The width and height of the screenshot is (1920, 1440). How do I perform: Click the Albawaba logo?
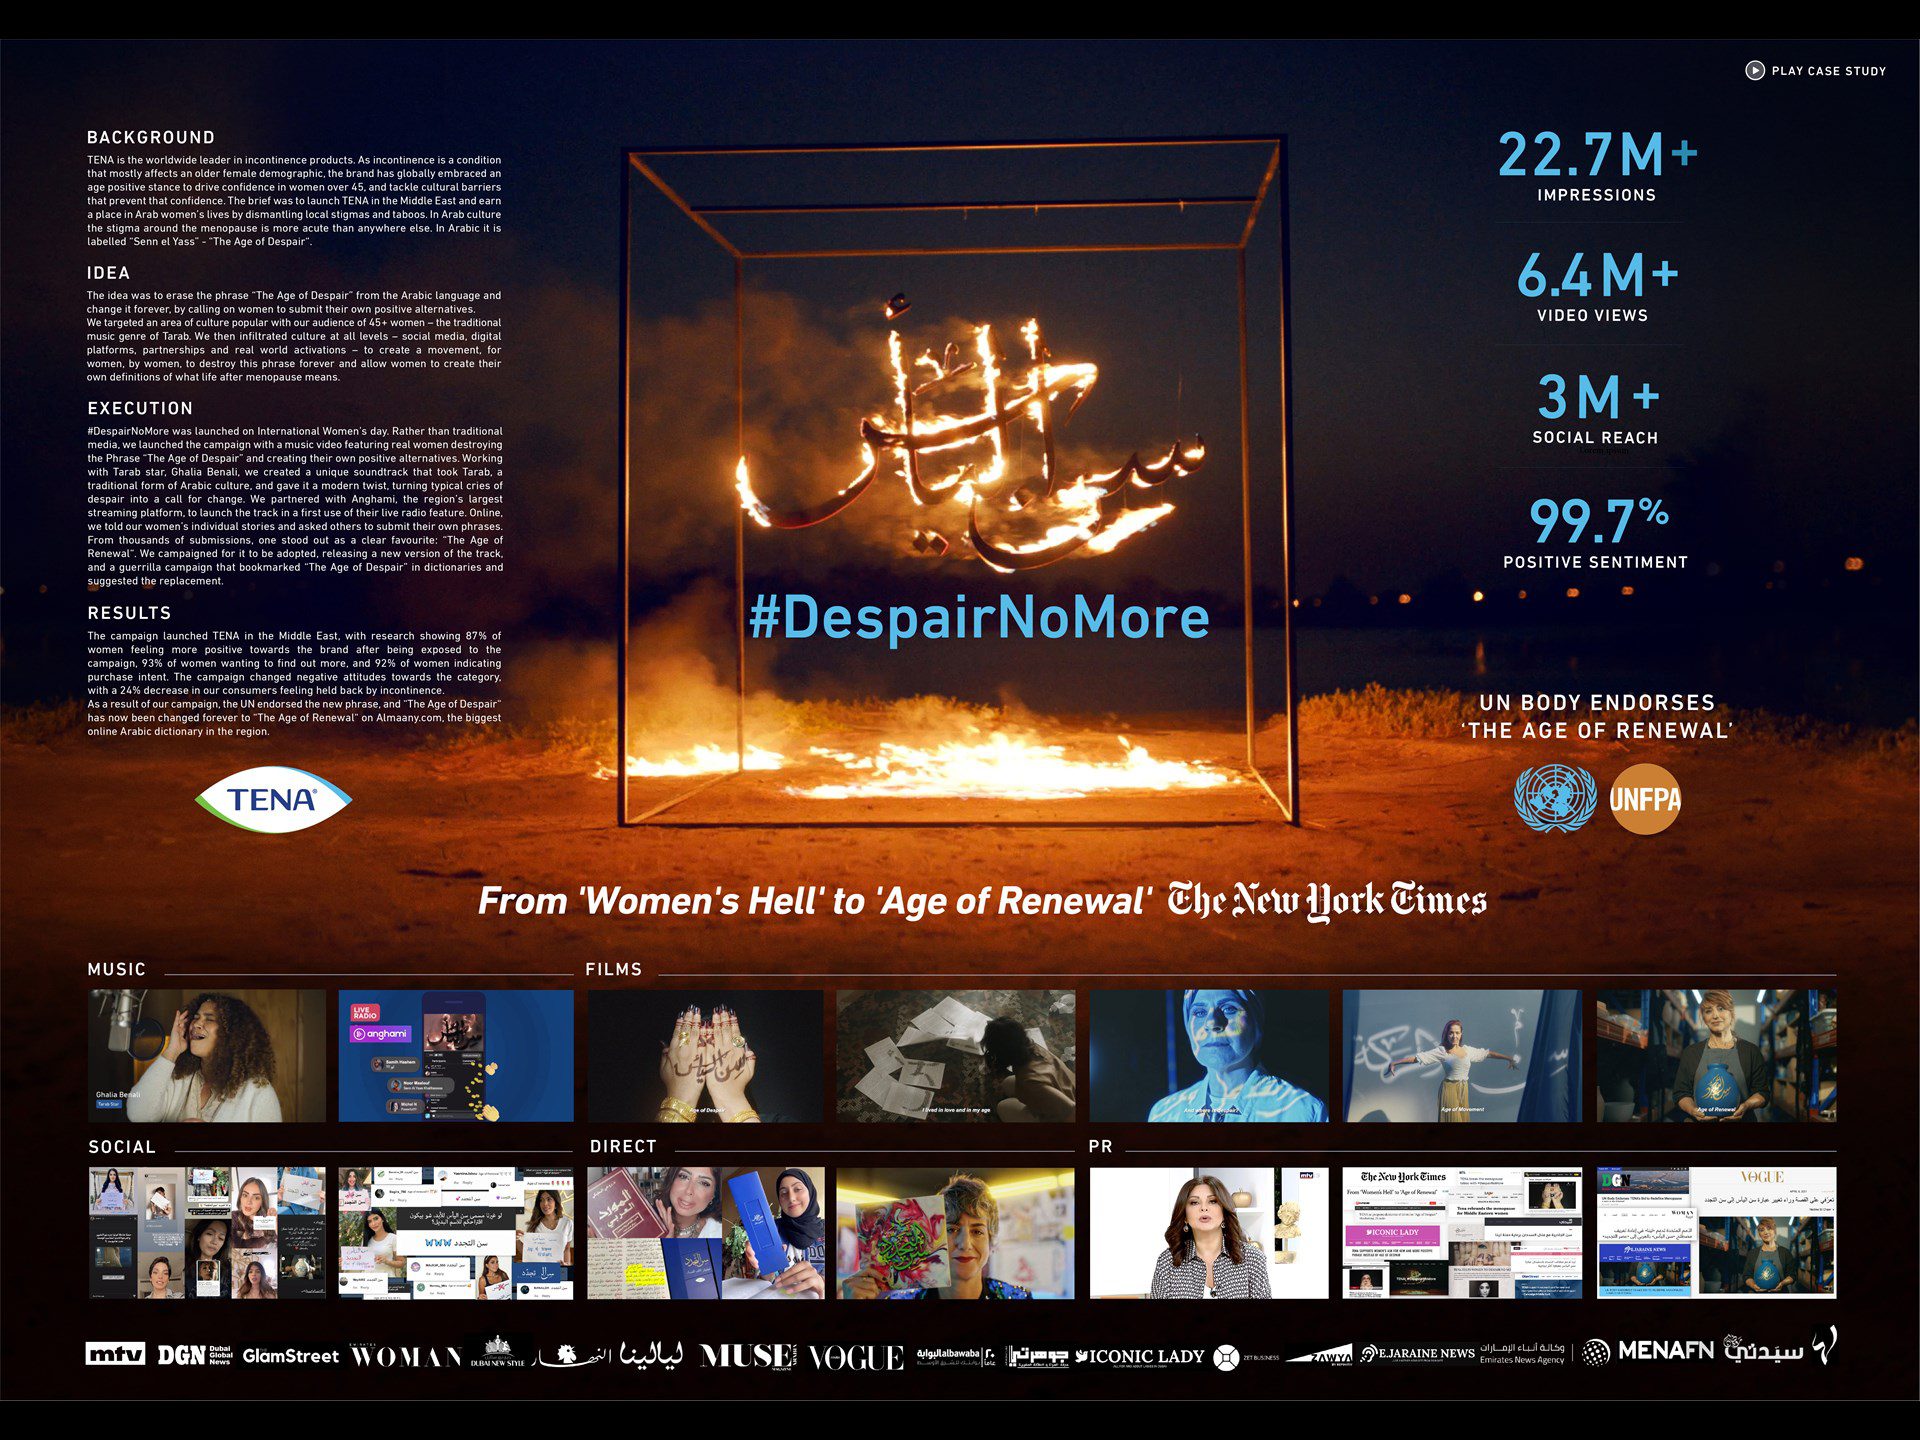pos(956,1356)
